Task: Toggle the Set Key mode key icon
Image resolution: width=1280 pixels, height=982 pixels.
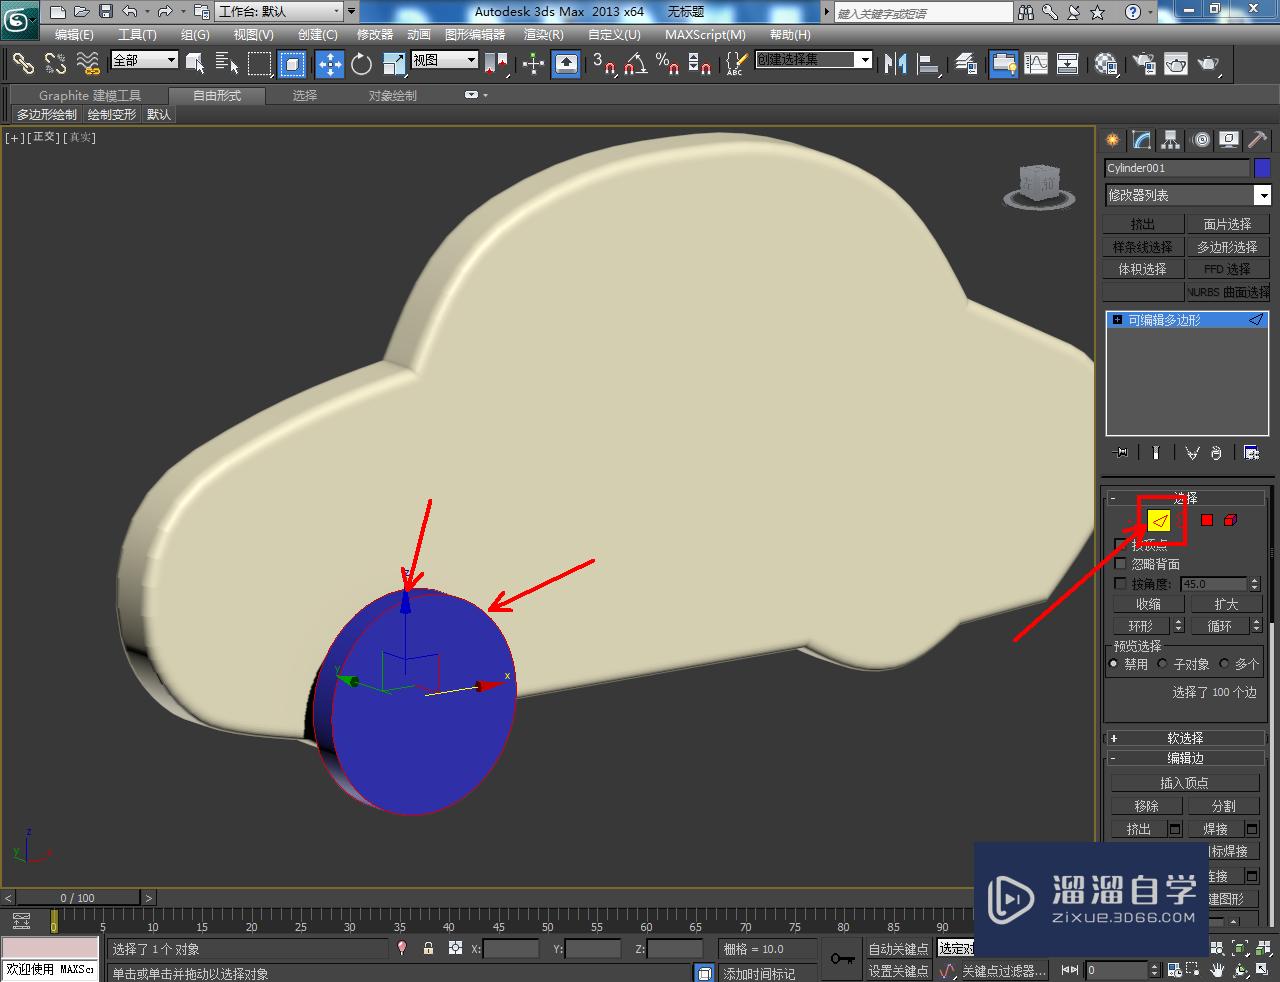Action: [842, 959]
